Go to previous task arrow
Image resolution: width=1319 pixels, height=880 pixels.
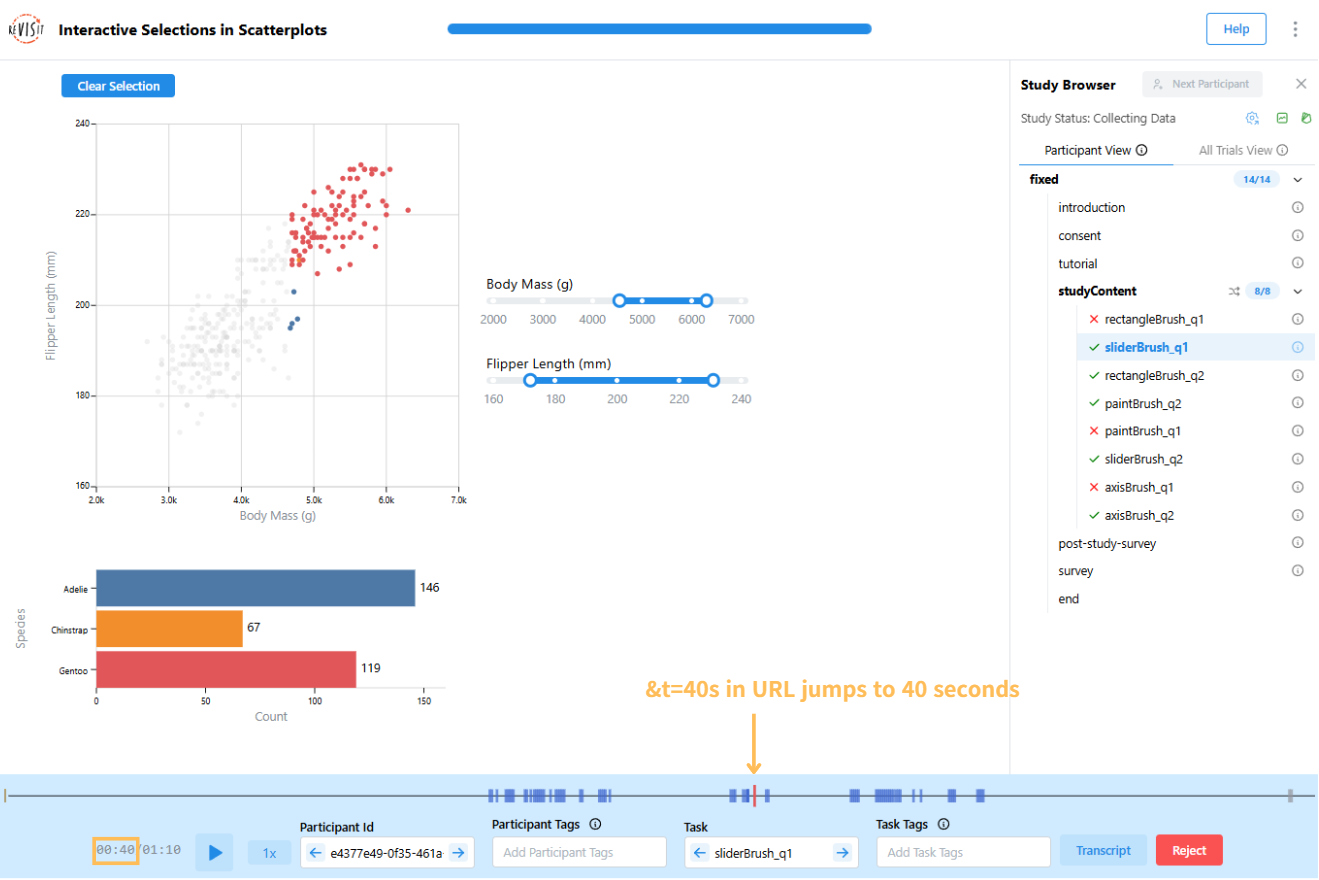click(701, 852)
